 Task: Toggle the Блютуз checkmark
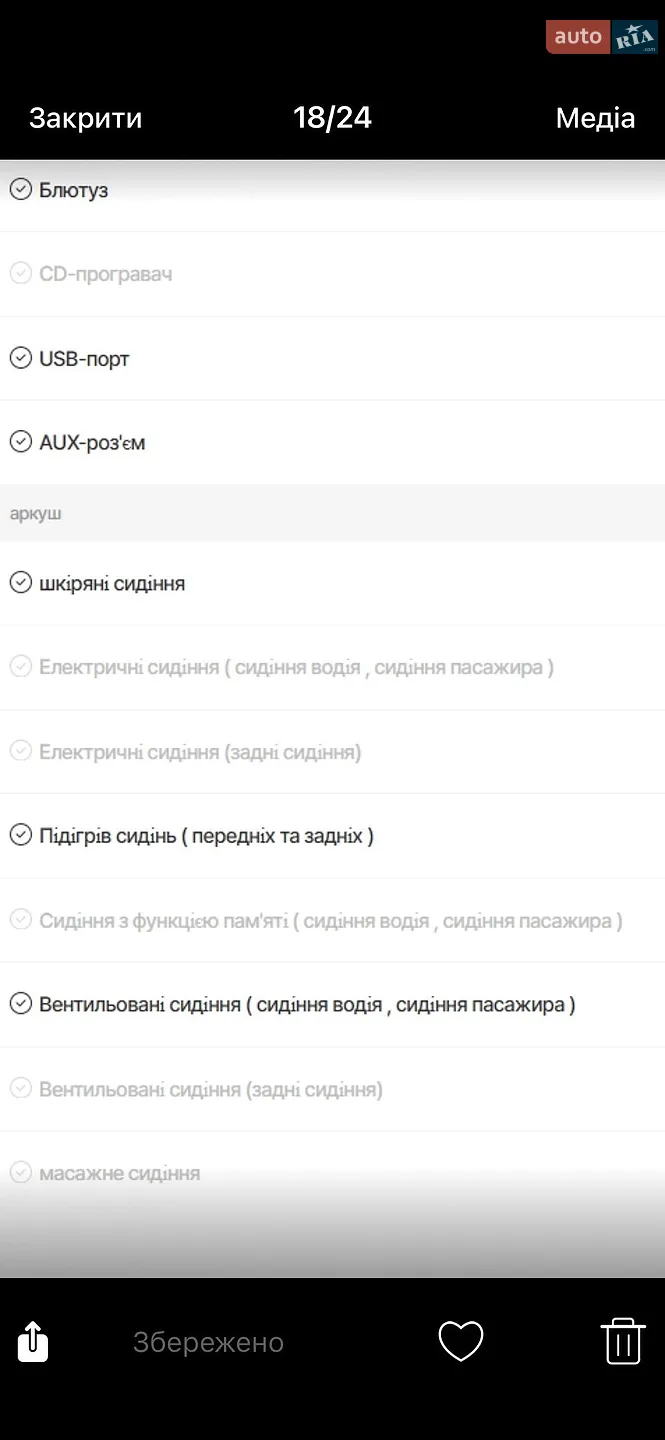(21, 189)
